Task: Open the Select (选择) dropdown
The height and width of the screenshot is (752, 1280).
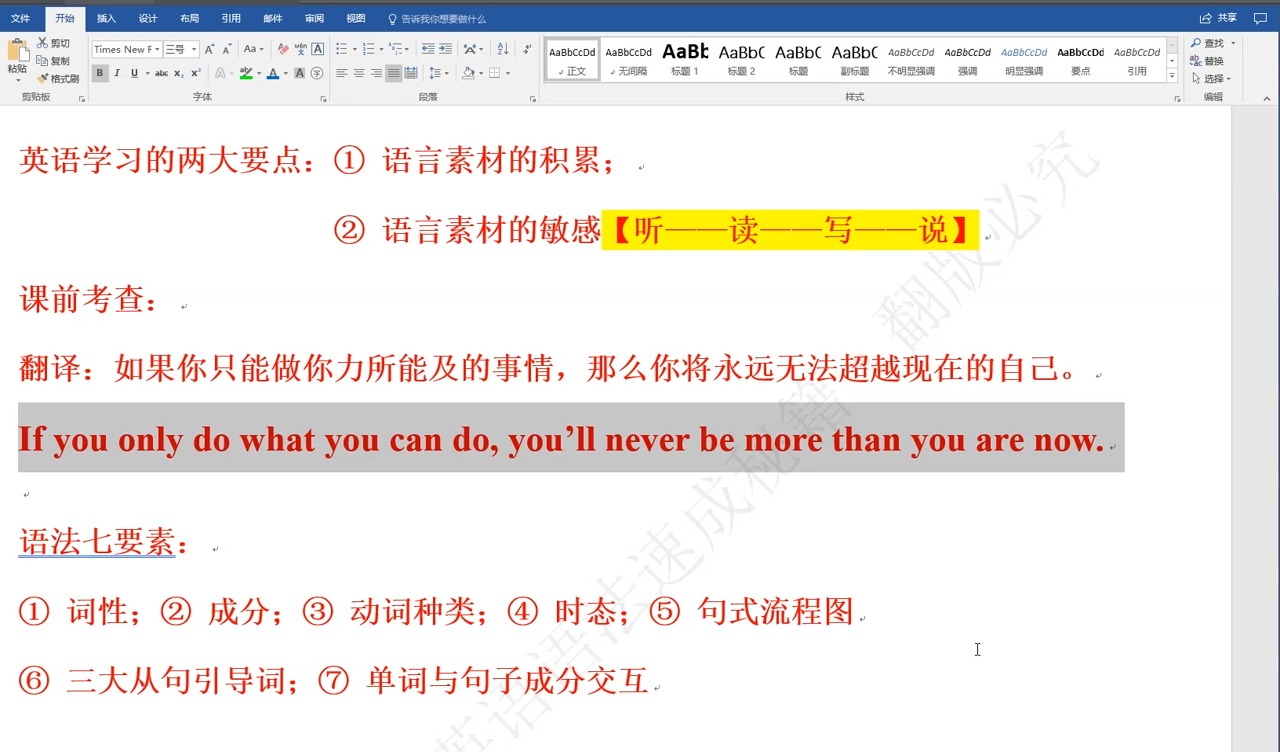Action: tap(1212, 79)
